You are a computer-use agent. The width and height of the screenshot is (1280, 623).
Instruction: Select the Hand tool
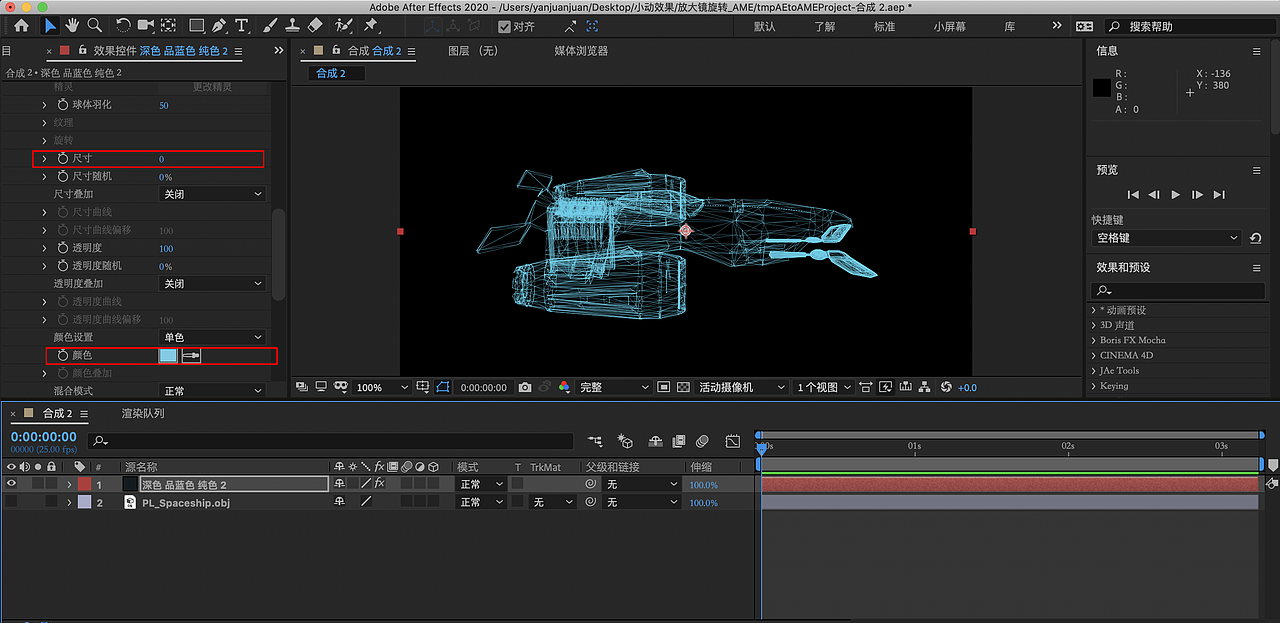pyautogui.click(x=73, y=26)
